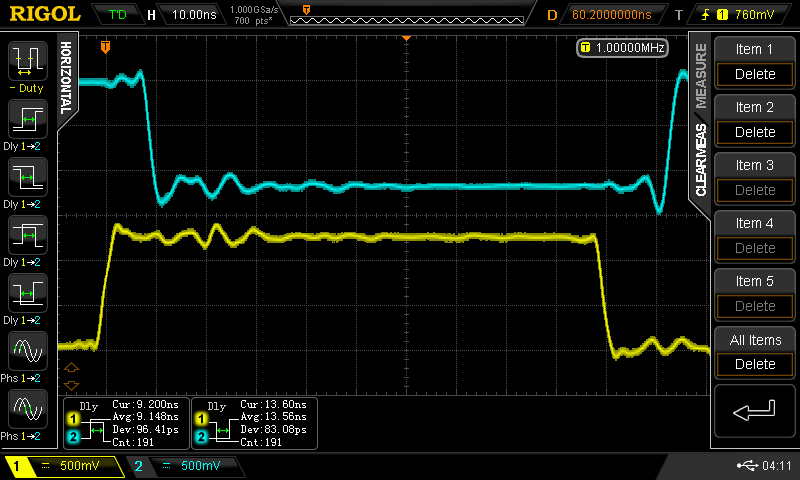Select channel 1 500mV tab
The height and width of the screenshot is (480, 800).
coord(64,466)
